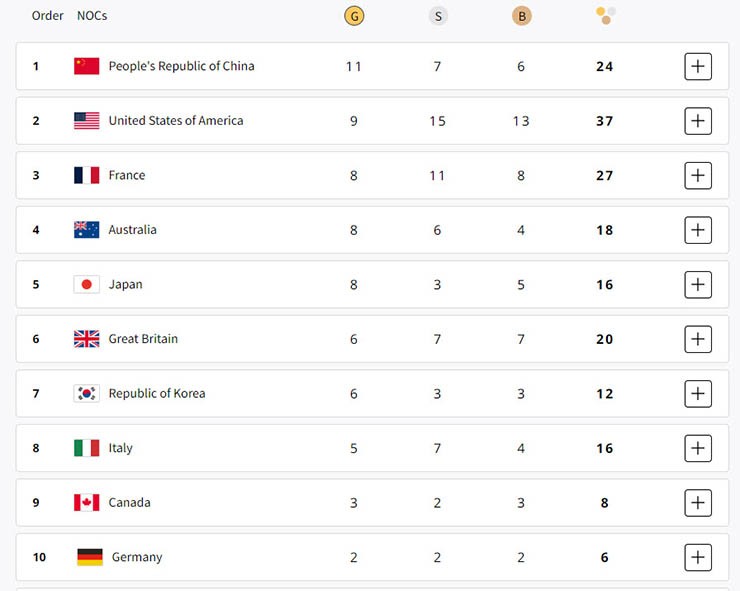
Task: Click the NOCs column header
Action: point(92,16)
